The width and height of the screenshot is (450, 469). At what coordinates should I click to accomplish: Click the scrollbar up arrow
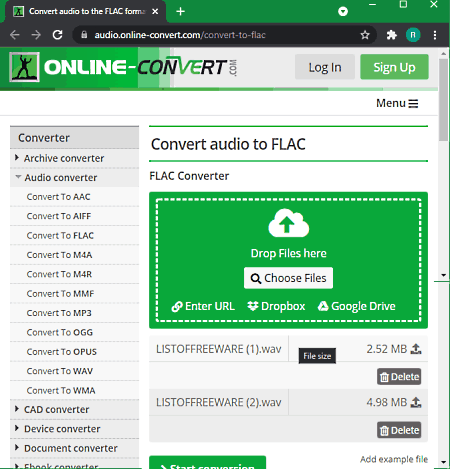point(443,53)
